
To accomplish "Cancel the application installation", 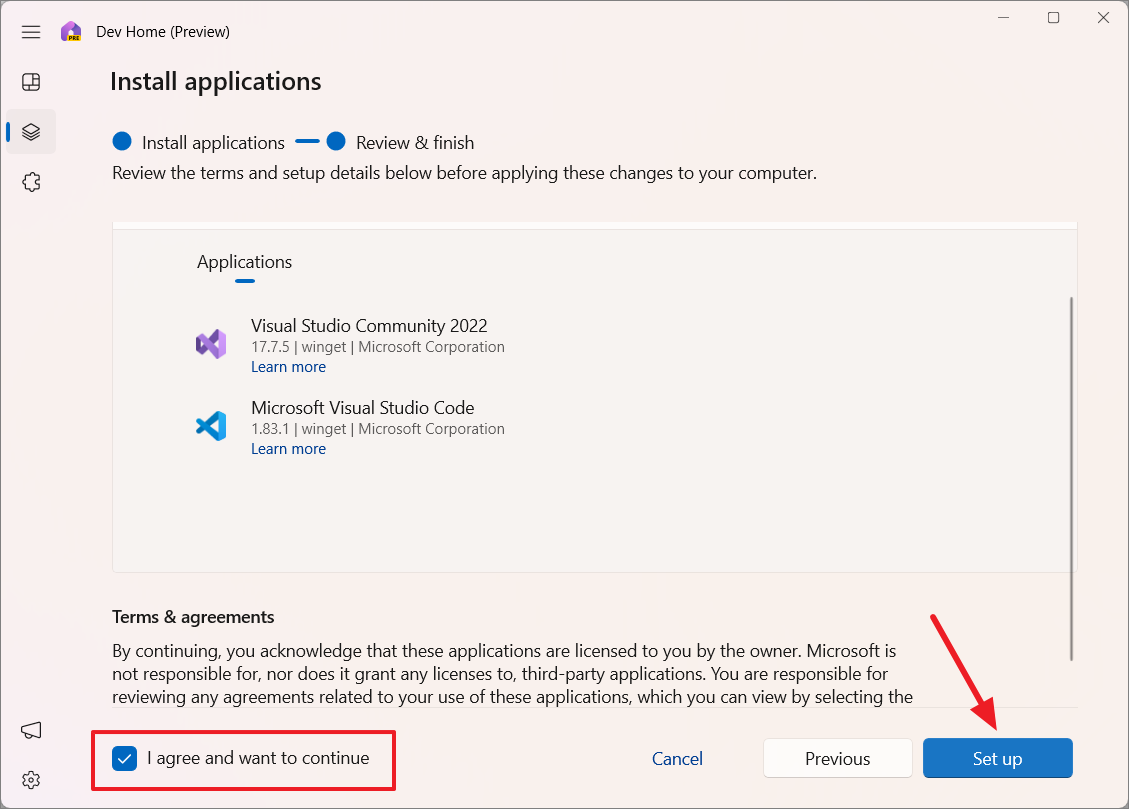I will point(677,759).
